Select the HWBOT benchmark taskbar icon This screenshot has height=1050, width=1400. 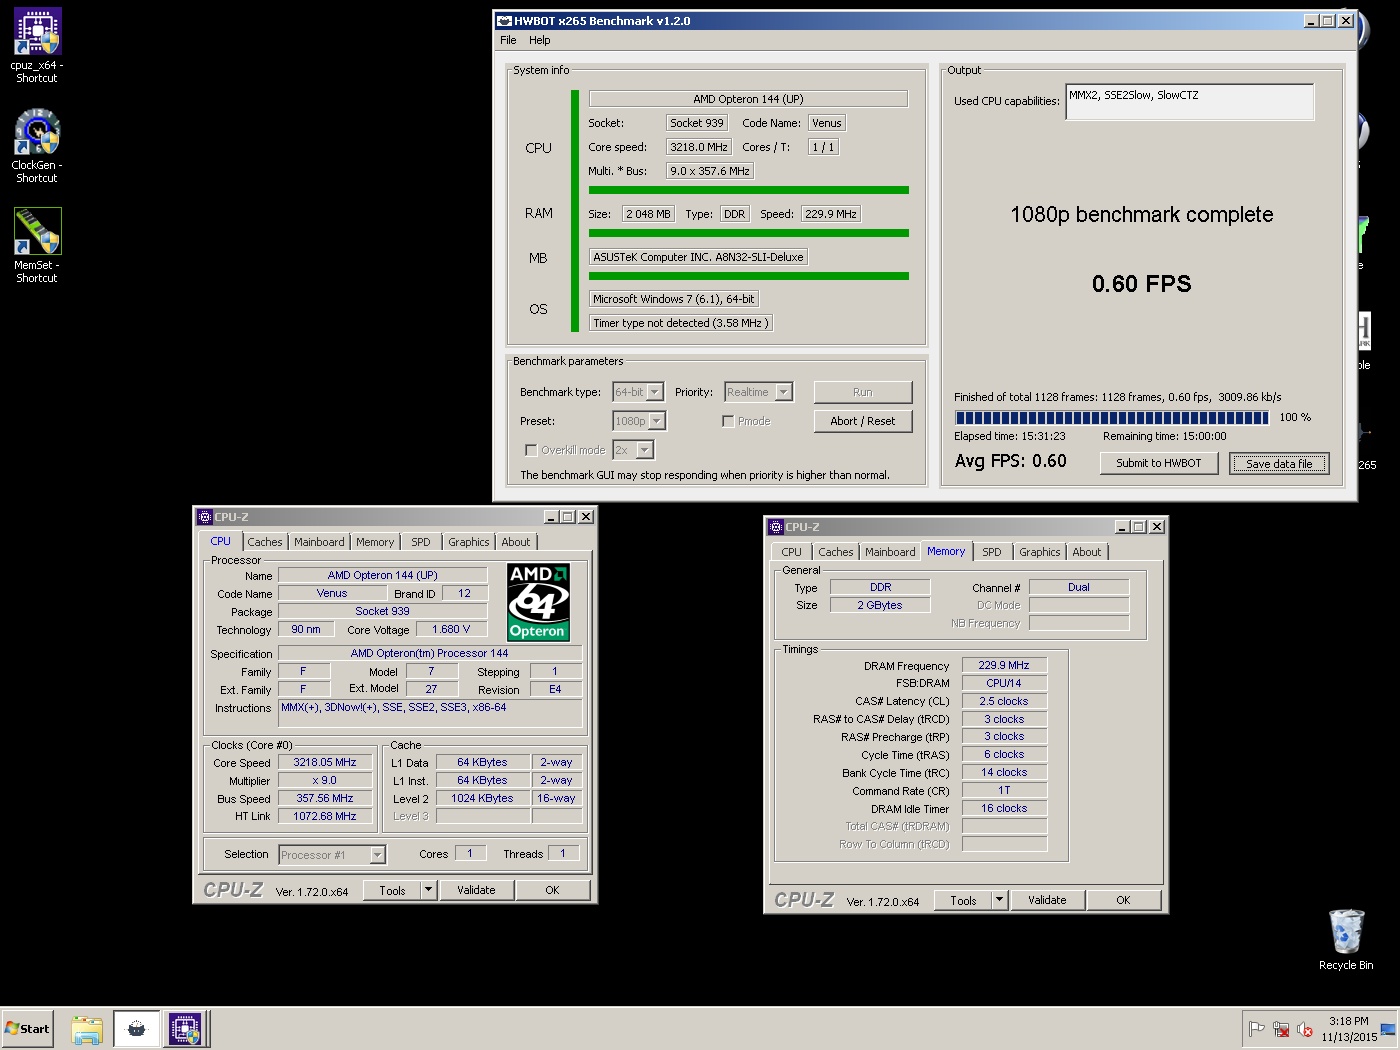pos(136,1029)
